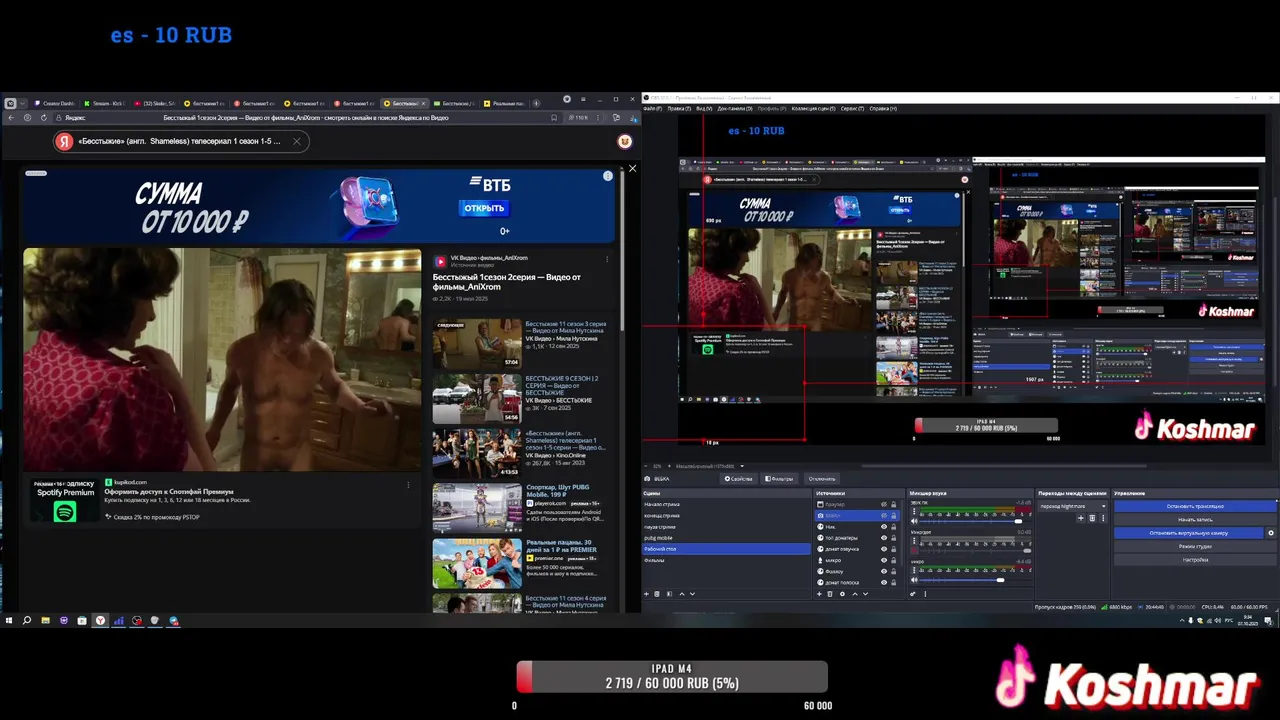Open переход Nightmare transition dropdown
The width and height of the screenshot is (1280, 720).
[1072, 506]
